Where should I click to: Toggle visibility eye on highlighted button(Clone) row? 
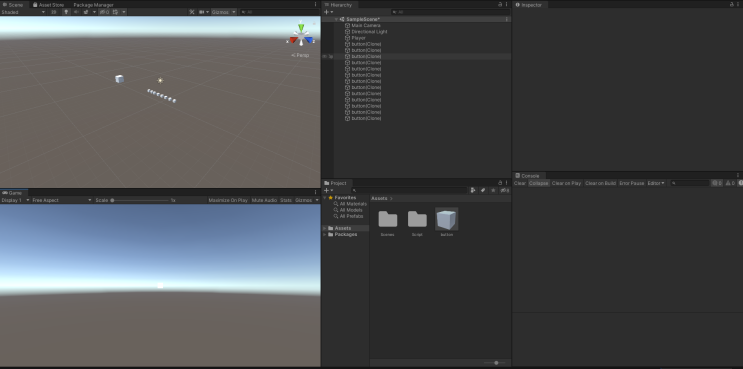click(325, 56)
